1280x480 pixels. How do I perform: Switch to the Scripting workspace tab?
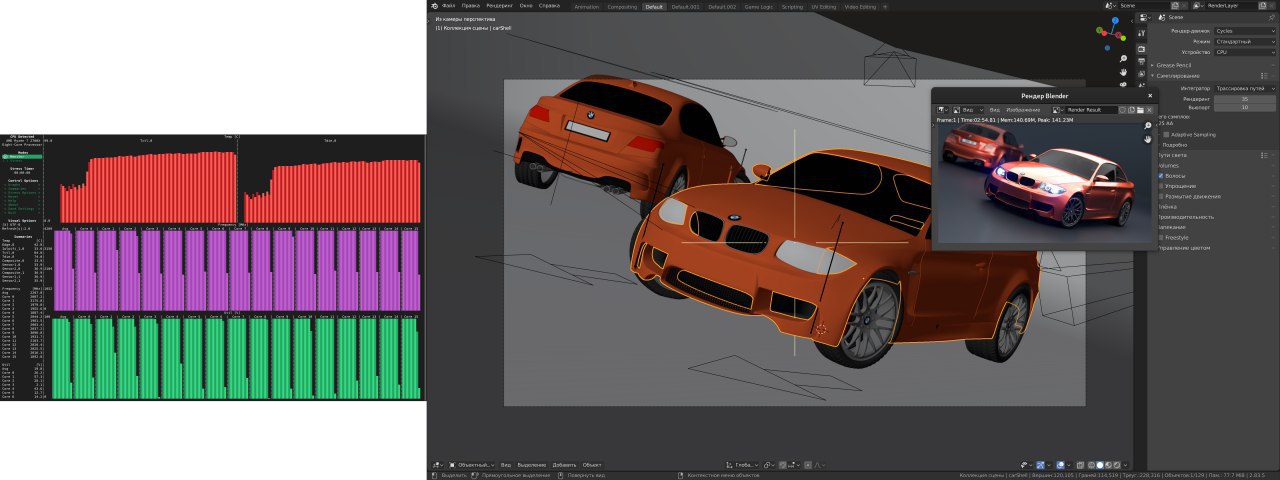click(x=792, y=6)
